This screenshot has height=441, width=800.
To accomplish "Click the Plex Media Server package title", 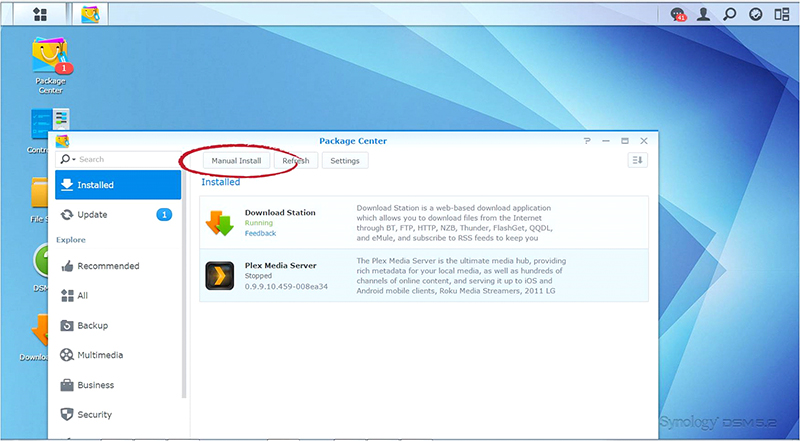I will click(281, 265).
